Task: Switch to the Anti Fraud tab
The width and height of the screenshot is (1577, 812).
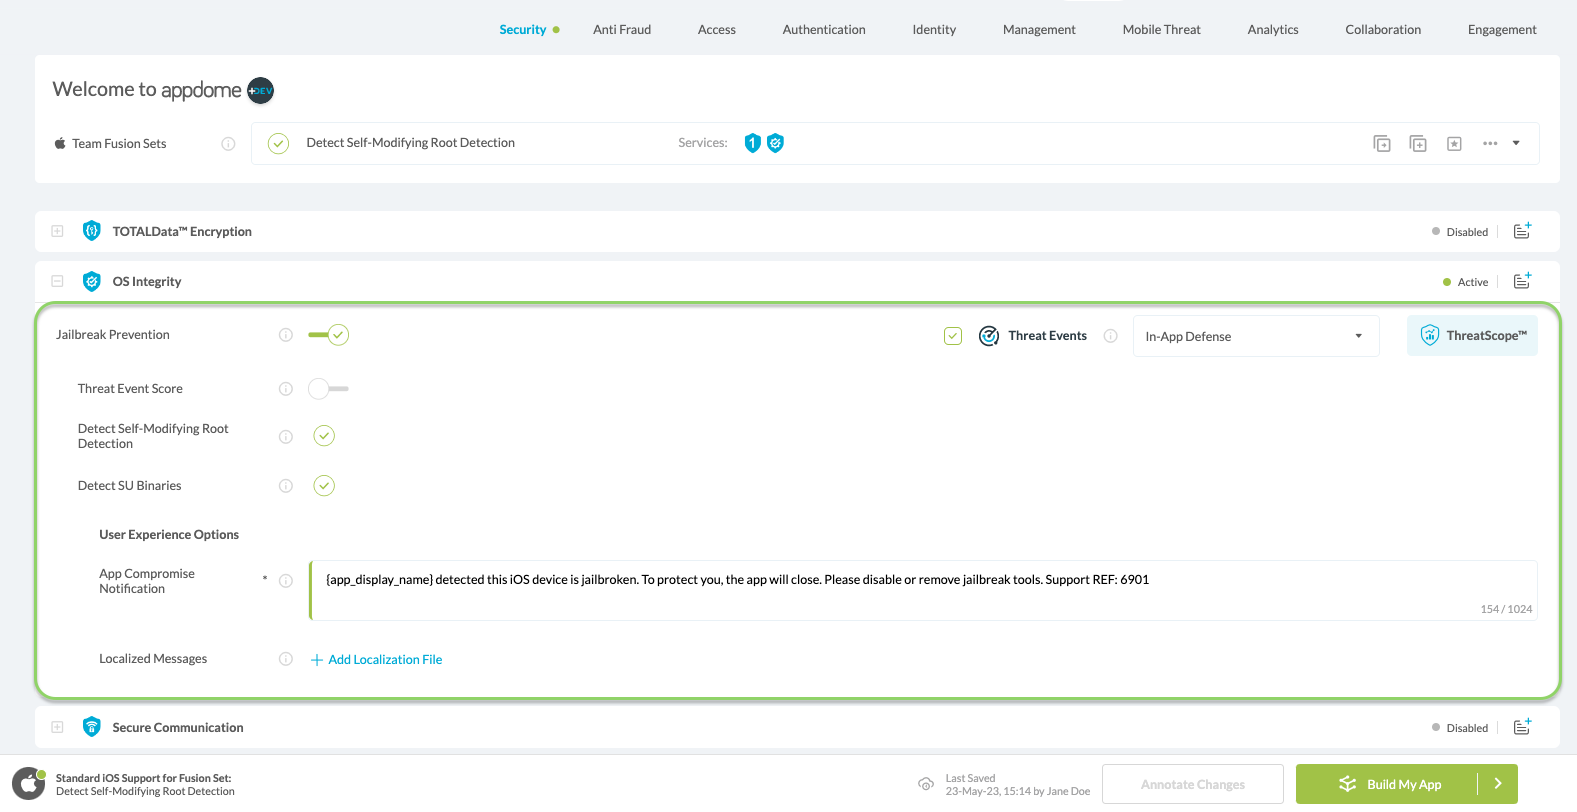Action: pos(621,30)
